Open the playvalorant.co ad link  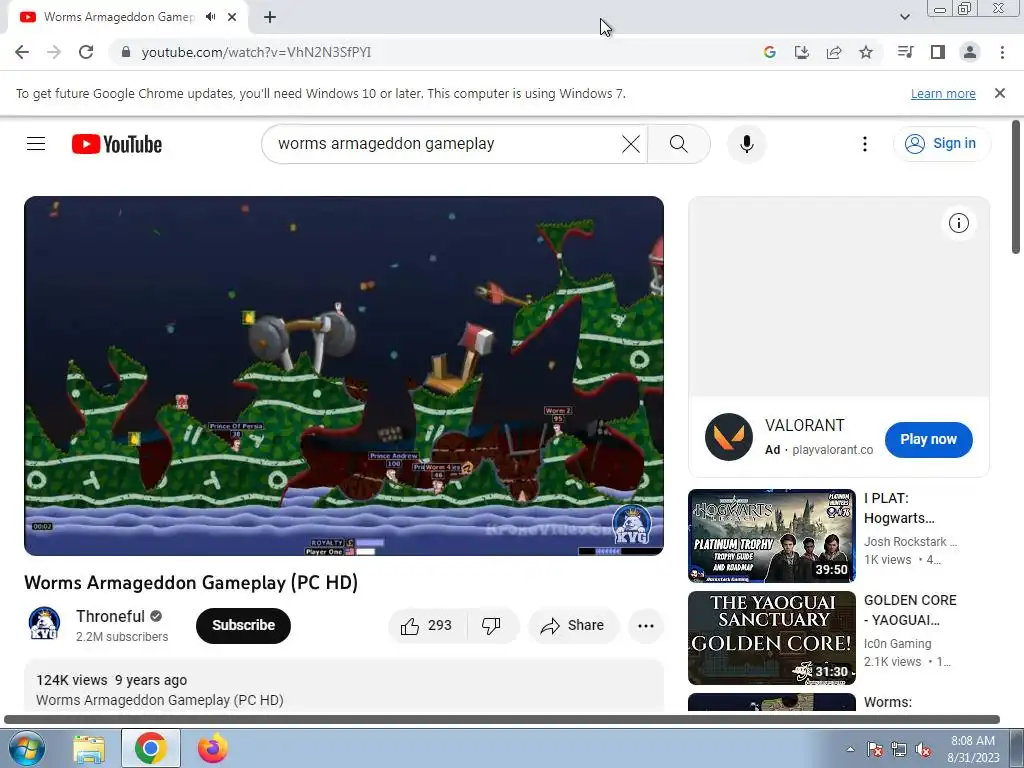(832, 450)
